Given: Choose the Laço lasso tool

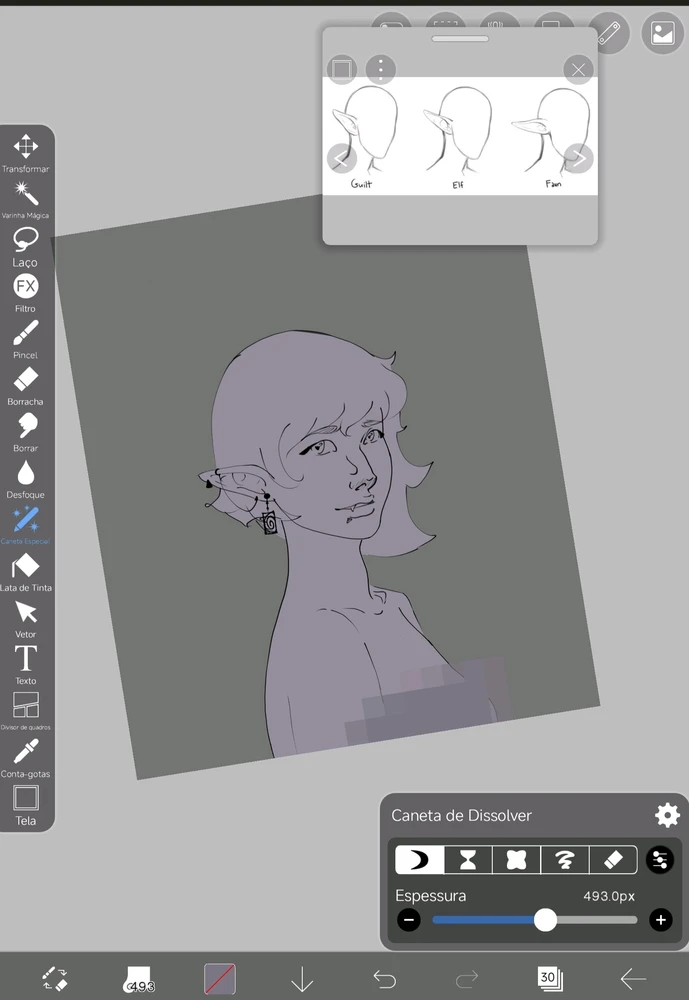Looking at the screenshot, I should pyautogui.click(x=26, y=247).
